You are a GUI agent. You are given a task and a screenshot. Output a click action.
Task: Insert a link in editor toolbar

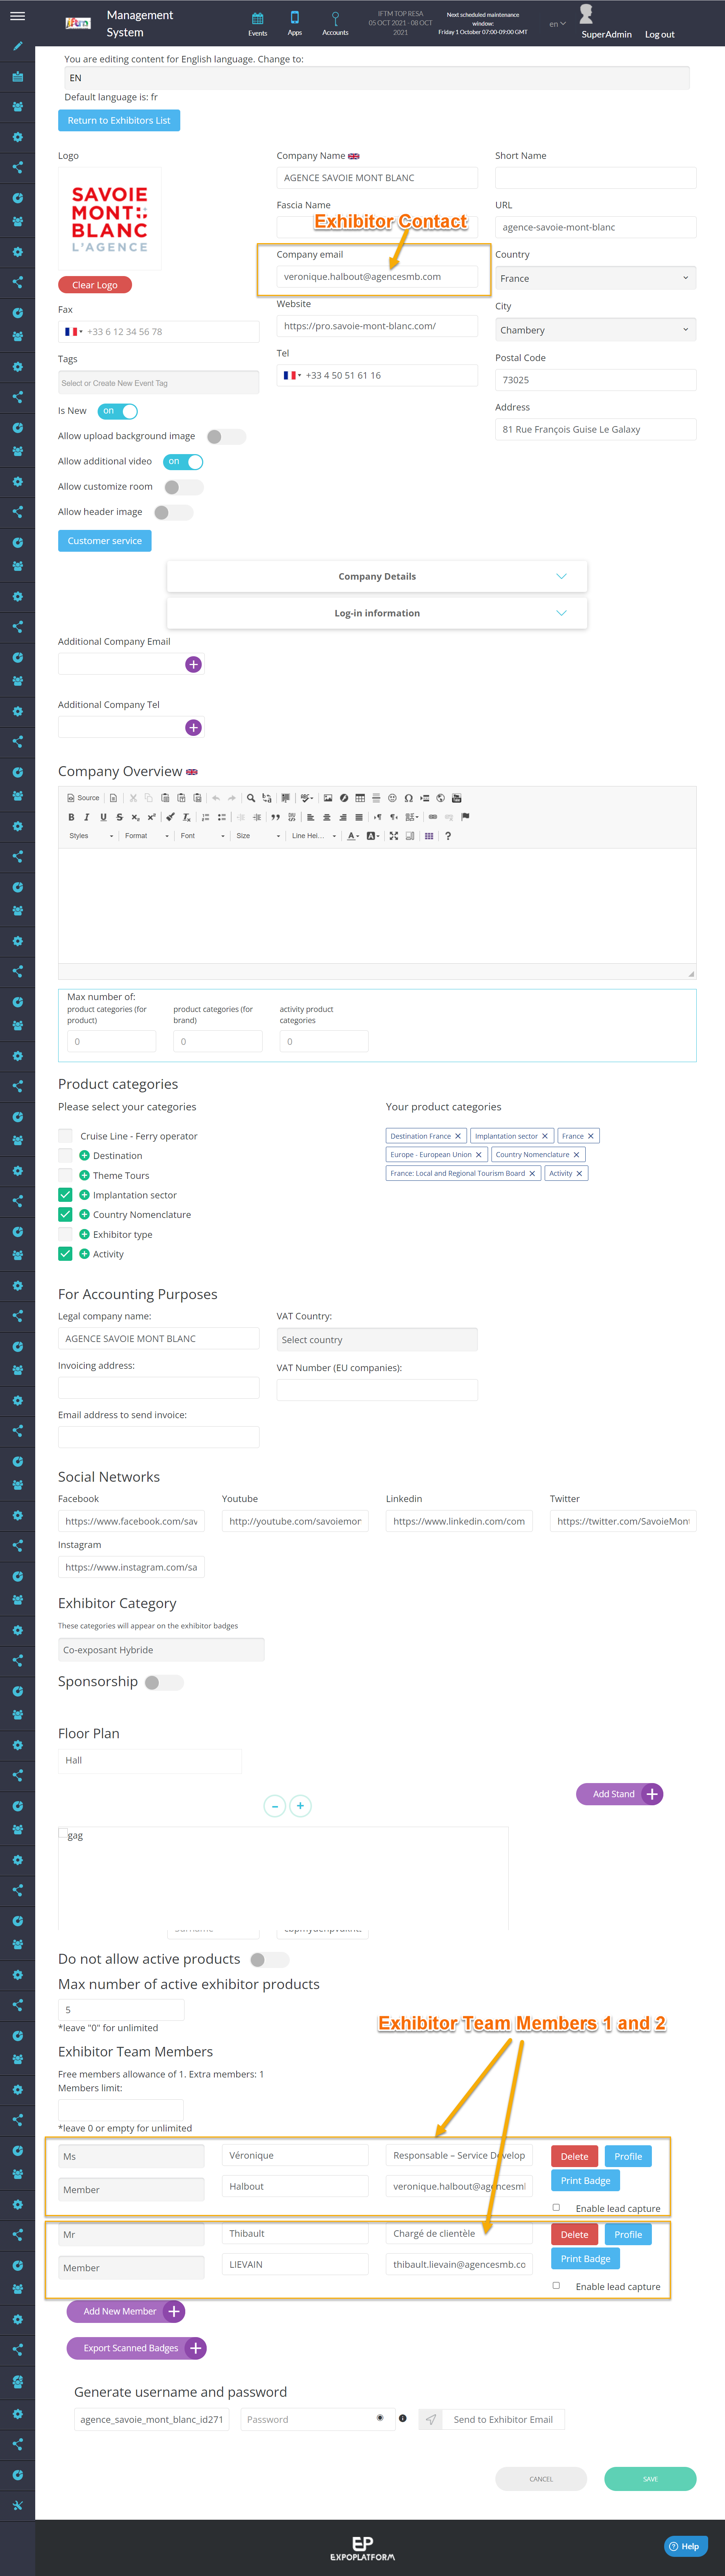point(433,817)
